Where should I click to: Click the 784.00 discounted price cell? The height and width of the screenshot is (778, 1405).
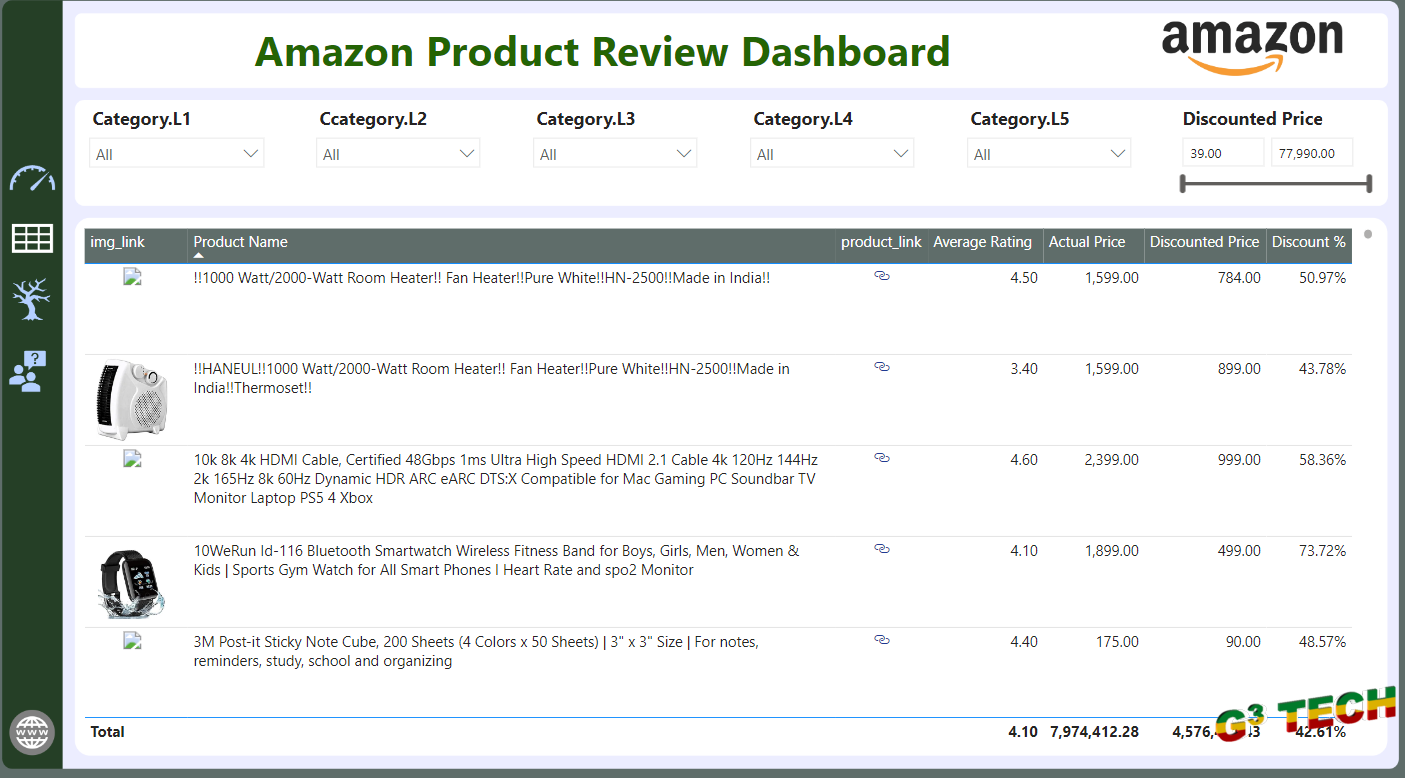click(x=1239, y=278)
